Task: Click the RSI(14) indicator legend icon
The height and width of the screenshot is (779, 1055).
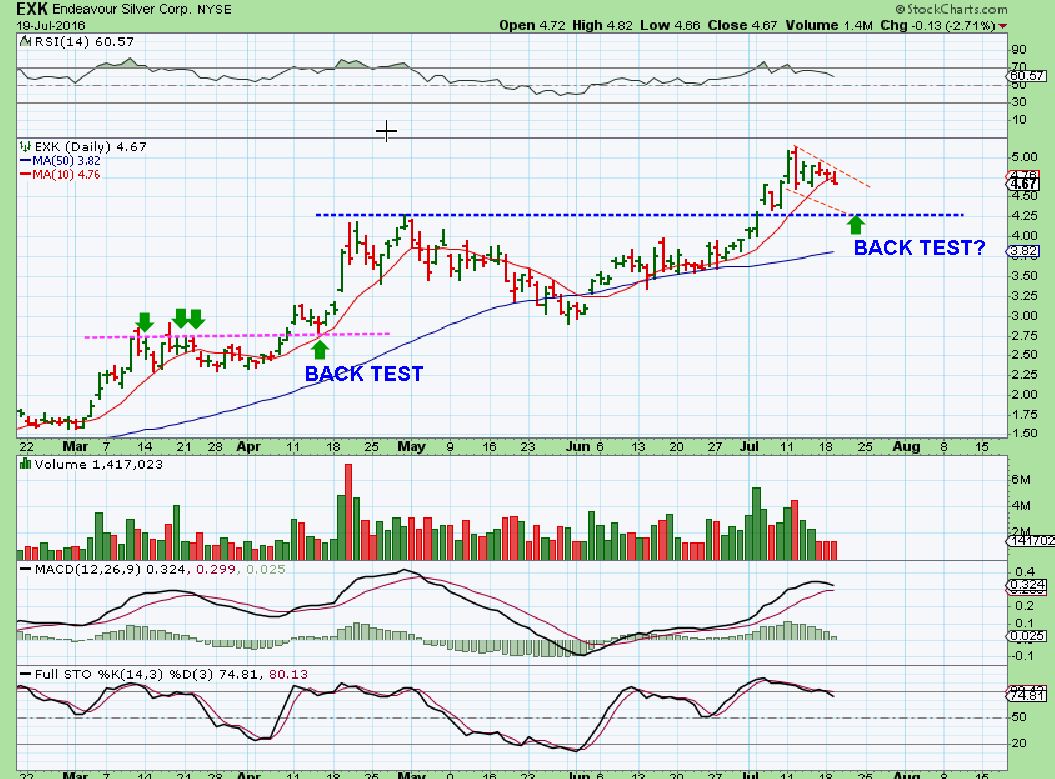Action: click(25, 42)
